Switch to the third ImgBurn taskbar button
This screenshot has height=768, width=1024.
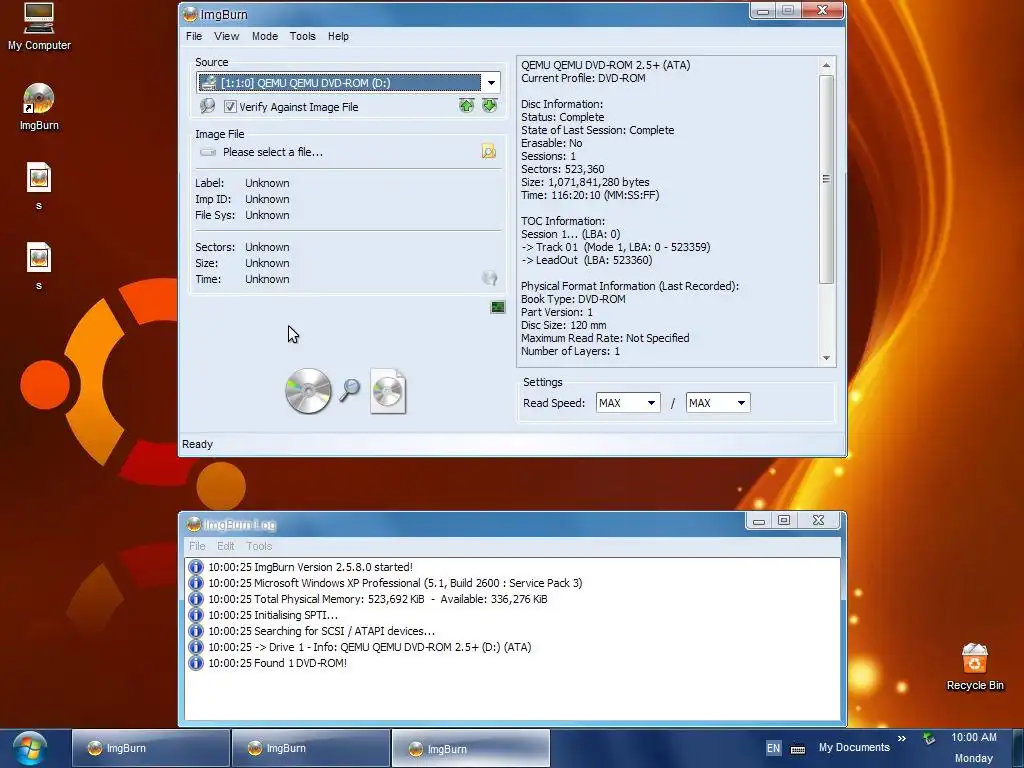(471, 748)
